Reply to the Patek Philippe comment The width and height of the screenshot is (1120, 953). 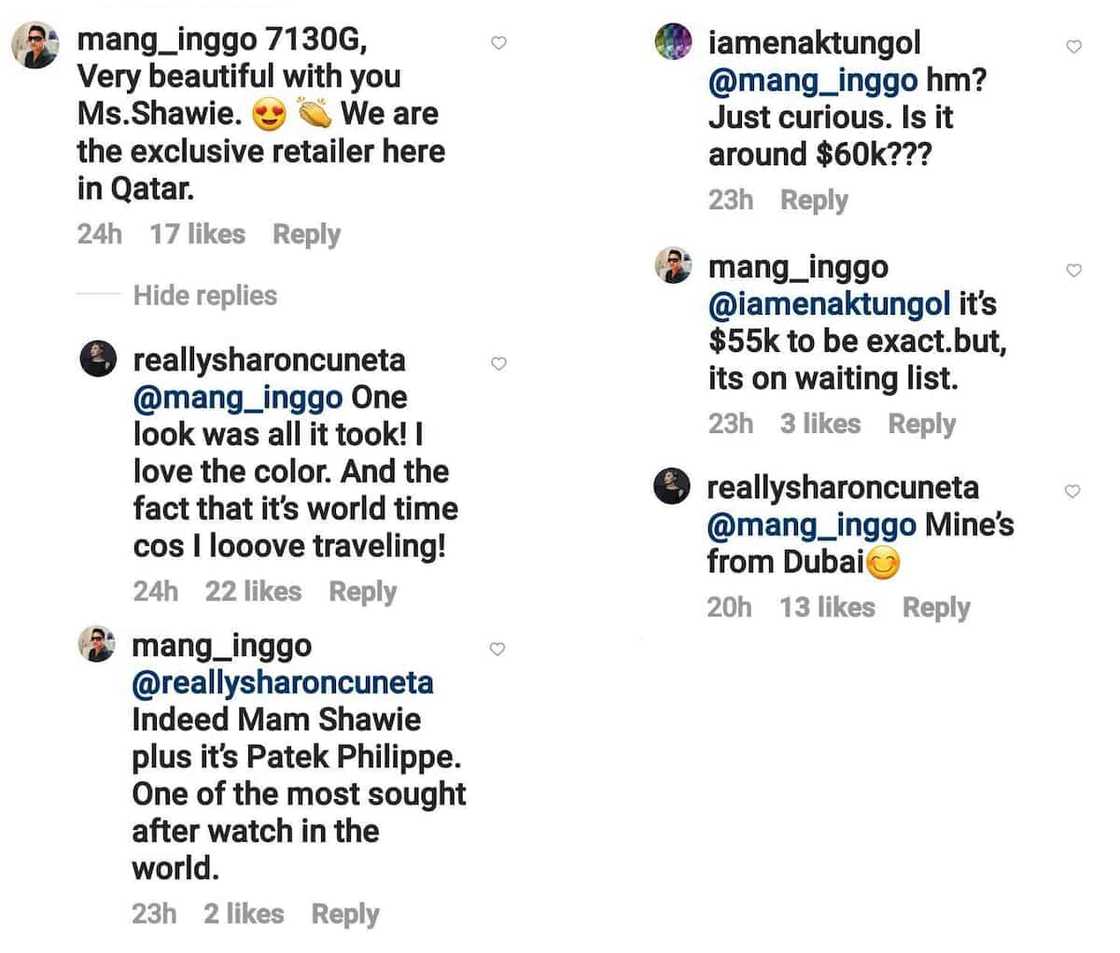tap(345, 914)
